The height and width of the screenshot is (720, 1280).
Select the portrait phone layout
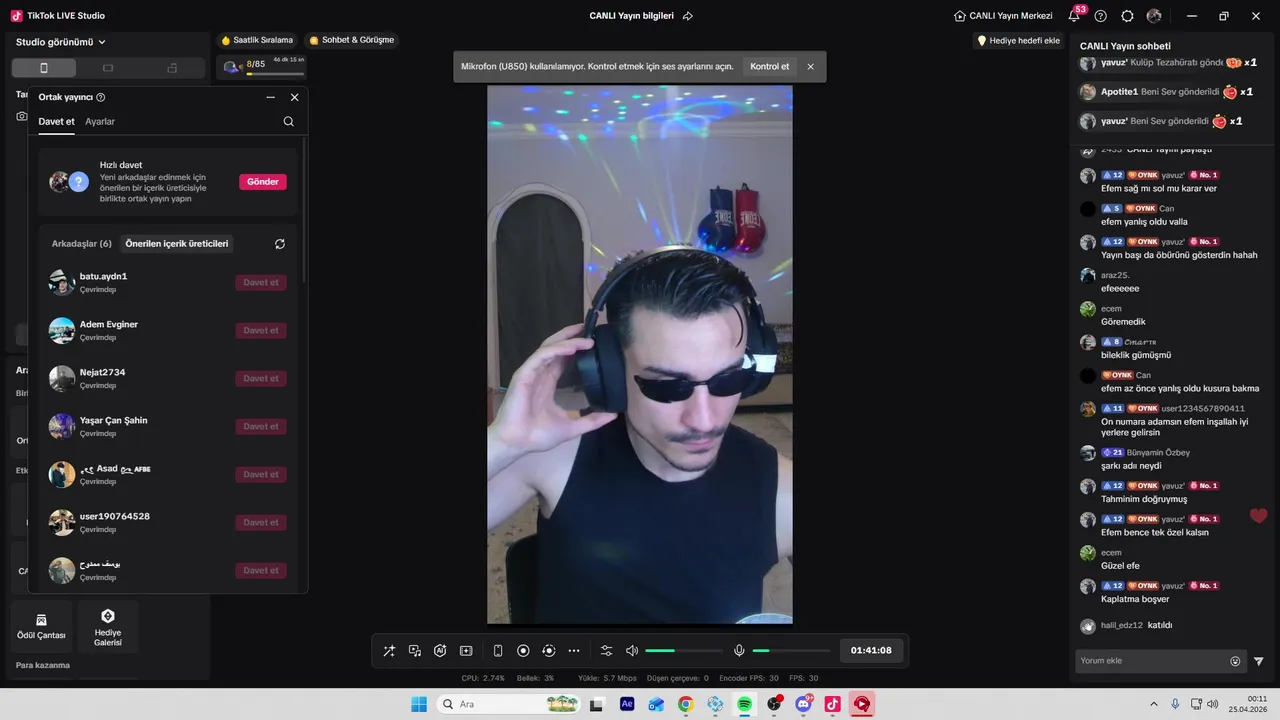pyautogui.click(x=43, y=68)
